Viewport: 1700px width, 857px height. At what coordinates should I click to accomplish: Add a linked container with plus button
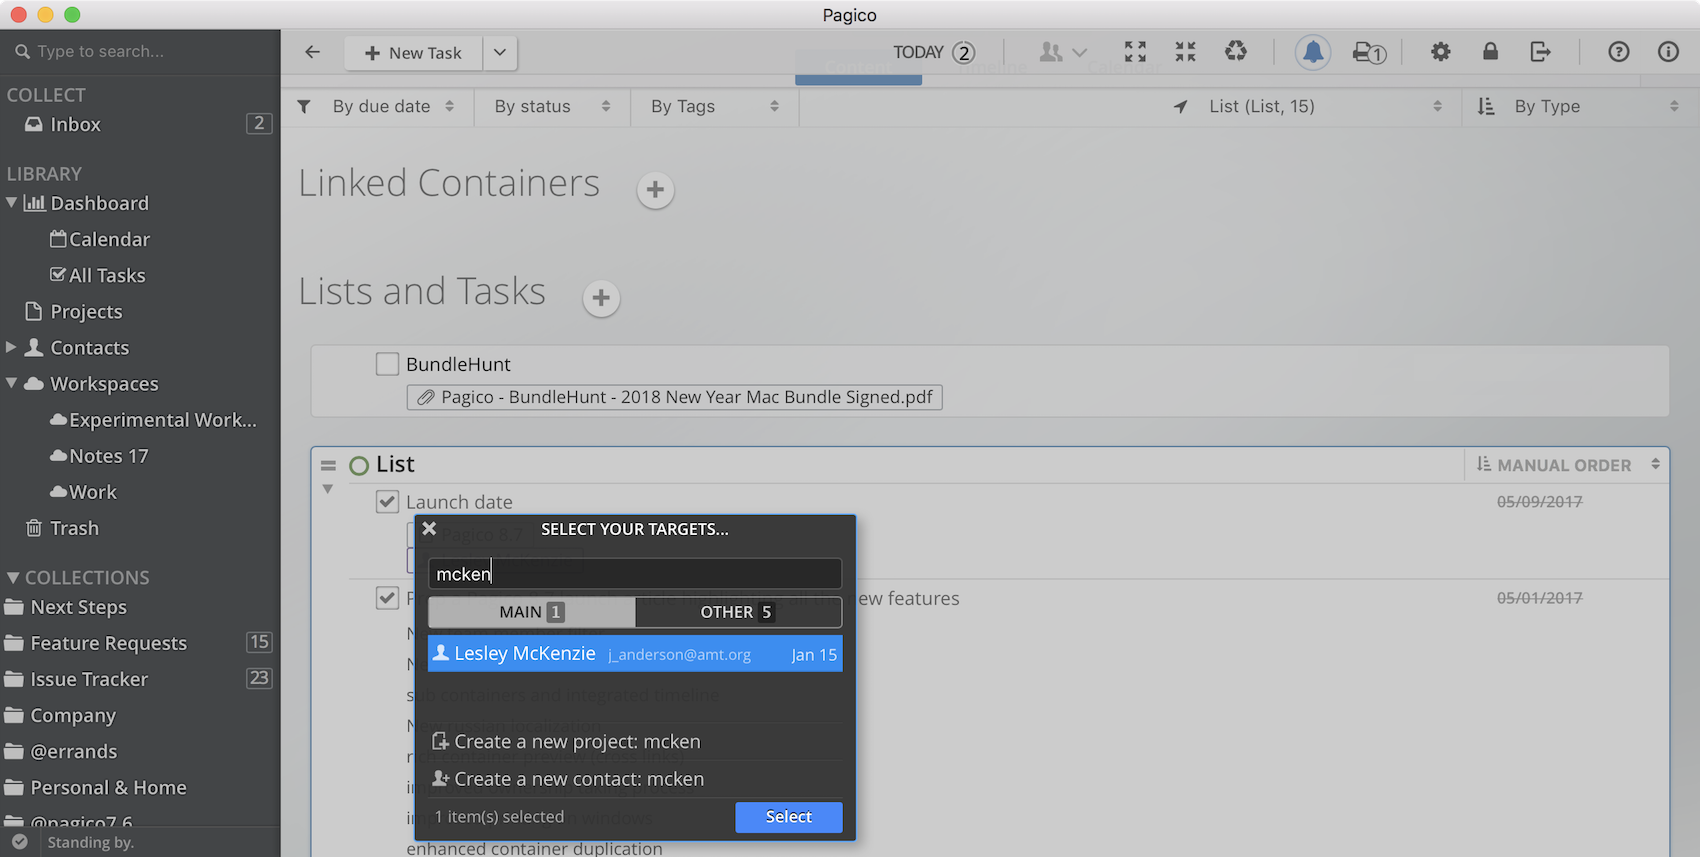coord(655,189)
